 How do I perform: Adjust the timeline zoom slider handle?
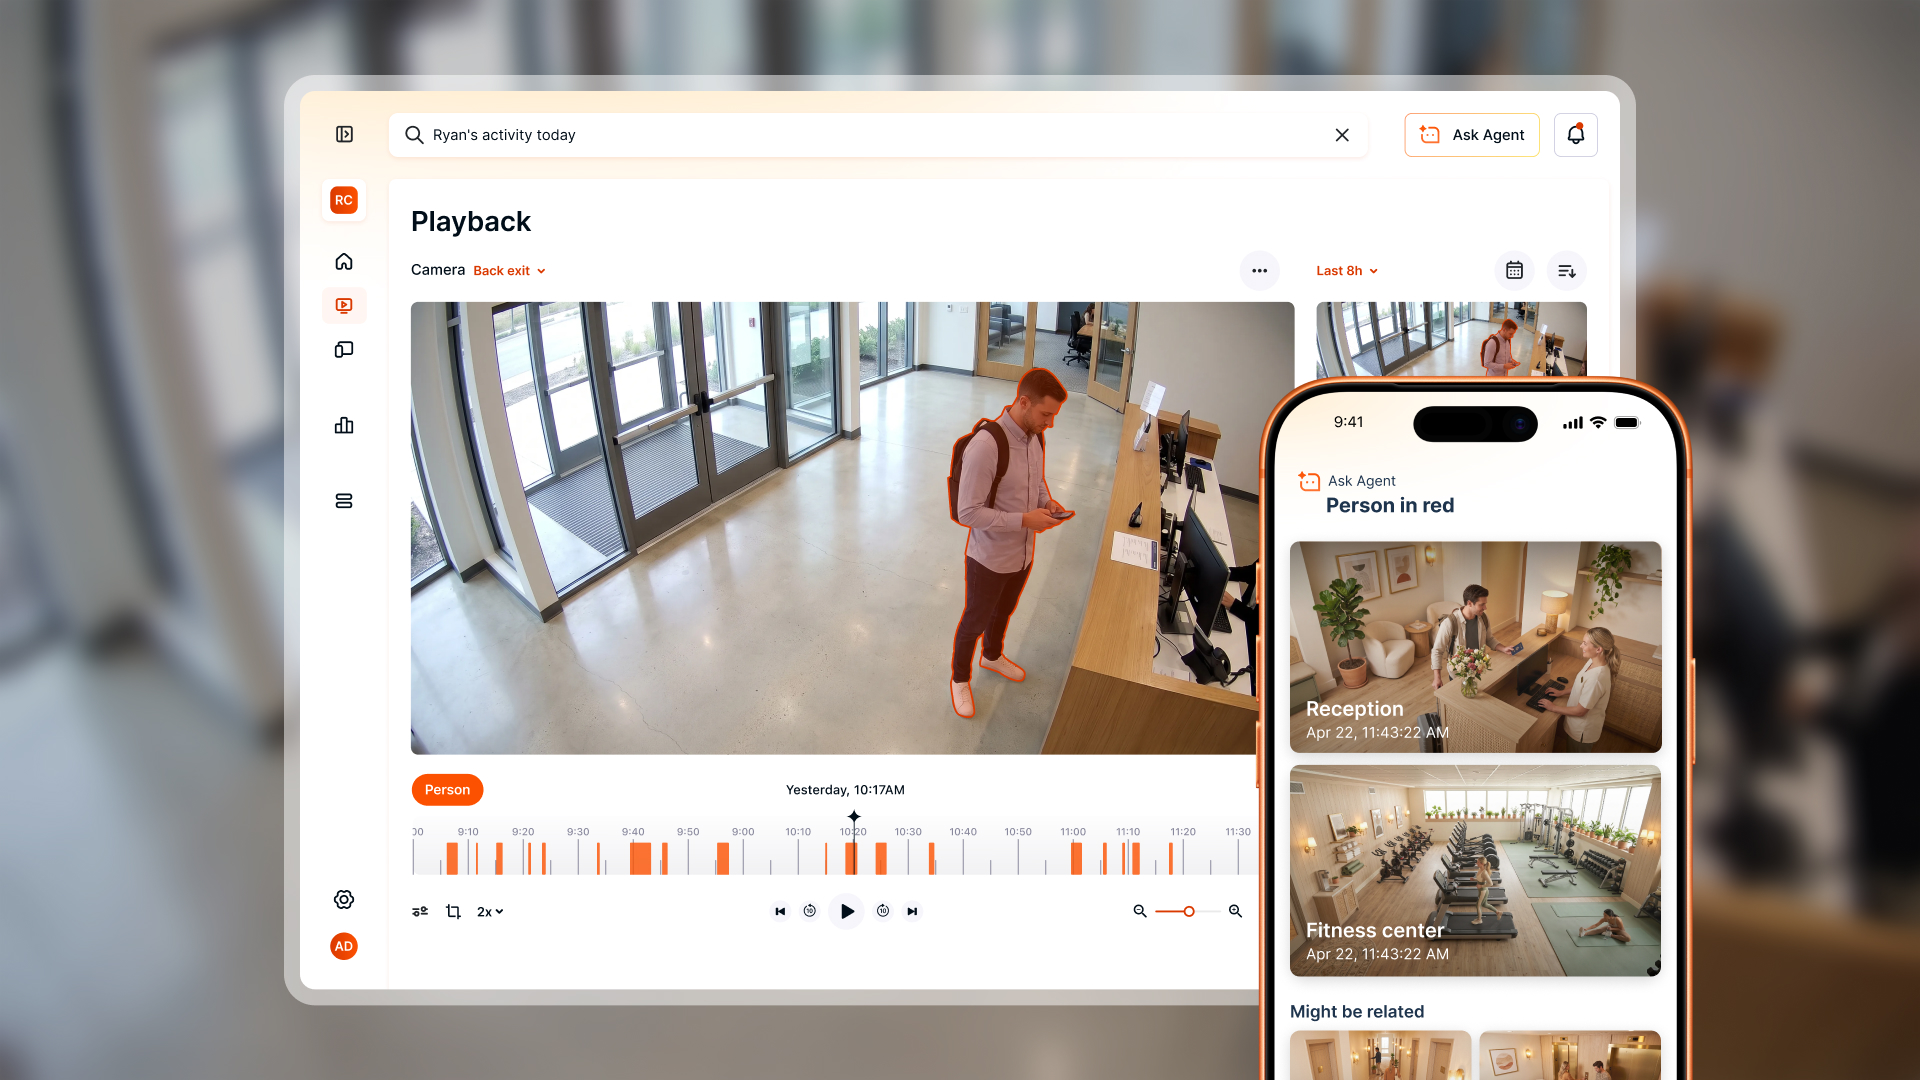[x=1189, y=911]
